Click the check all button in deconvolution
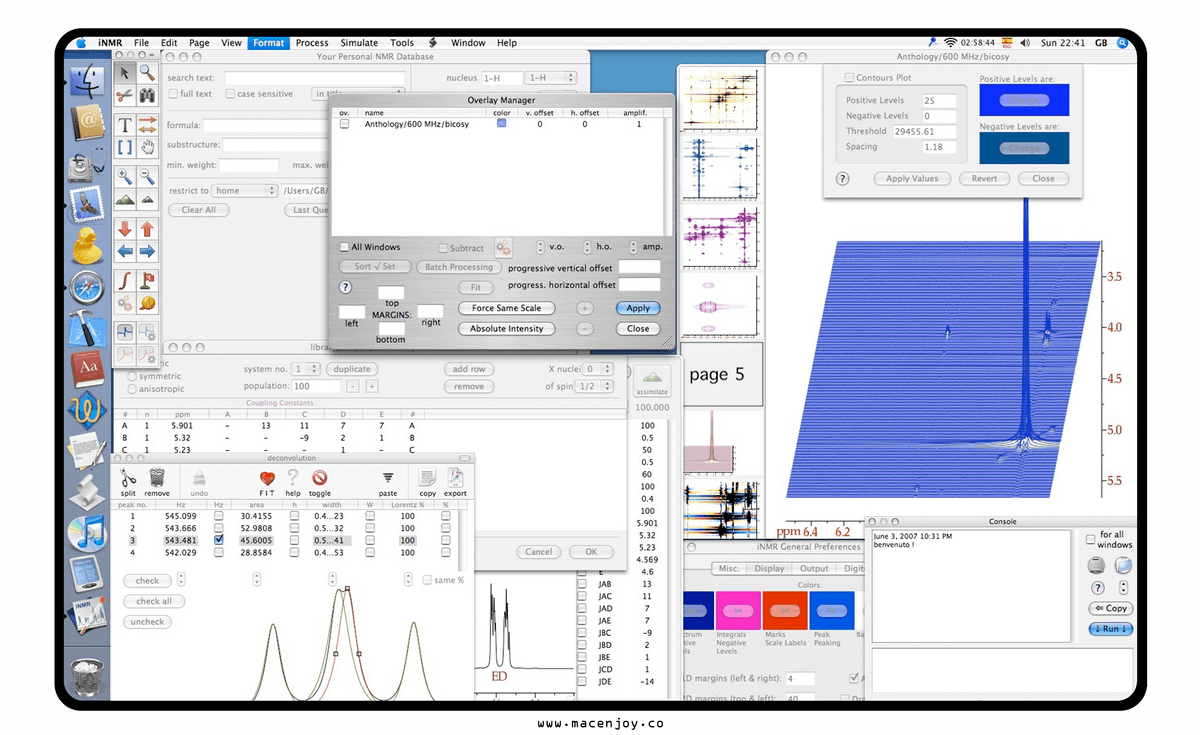Viewport: 1200px width, 735px height. coord(154,601)
